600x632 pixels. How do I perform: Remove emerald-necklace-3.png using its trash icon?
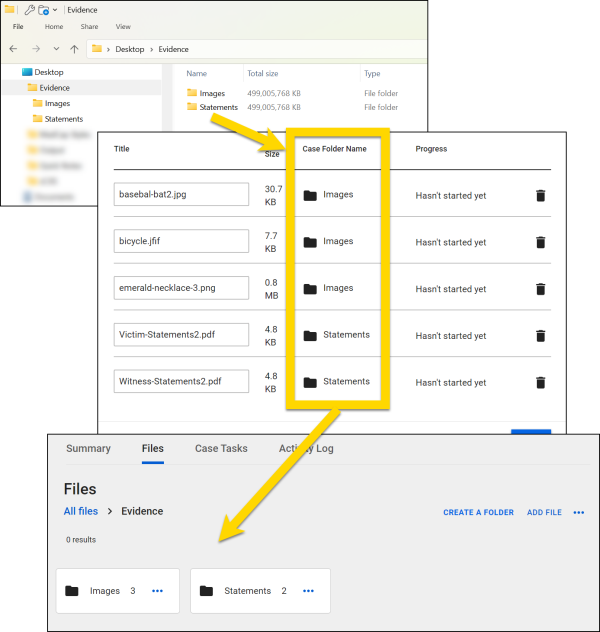pos(540,289)
